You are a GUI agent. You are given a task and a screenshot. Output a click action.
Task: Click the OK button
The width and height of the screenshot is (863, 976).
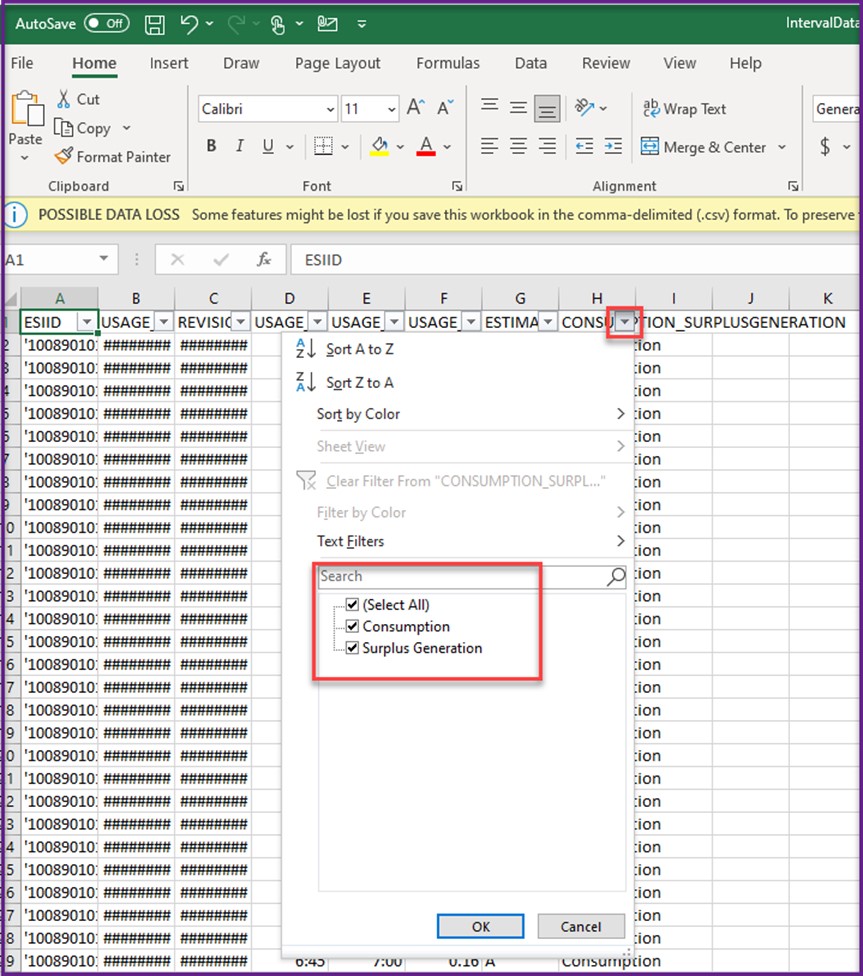point(480,927)
